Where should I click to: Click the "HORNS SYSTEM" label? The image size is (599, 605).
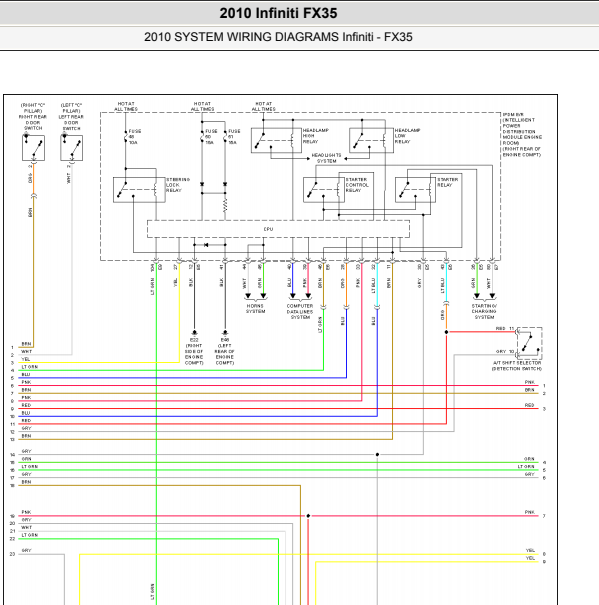point(255,309)
